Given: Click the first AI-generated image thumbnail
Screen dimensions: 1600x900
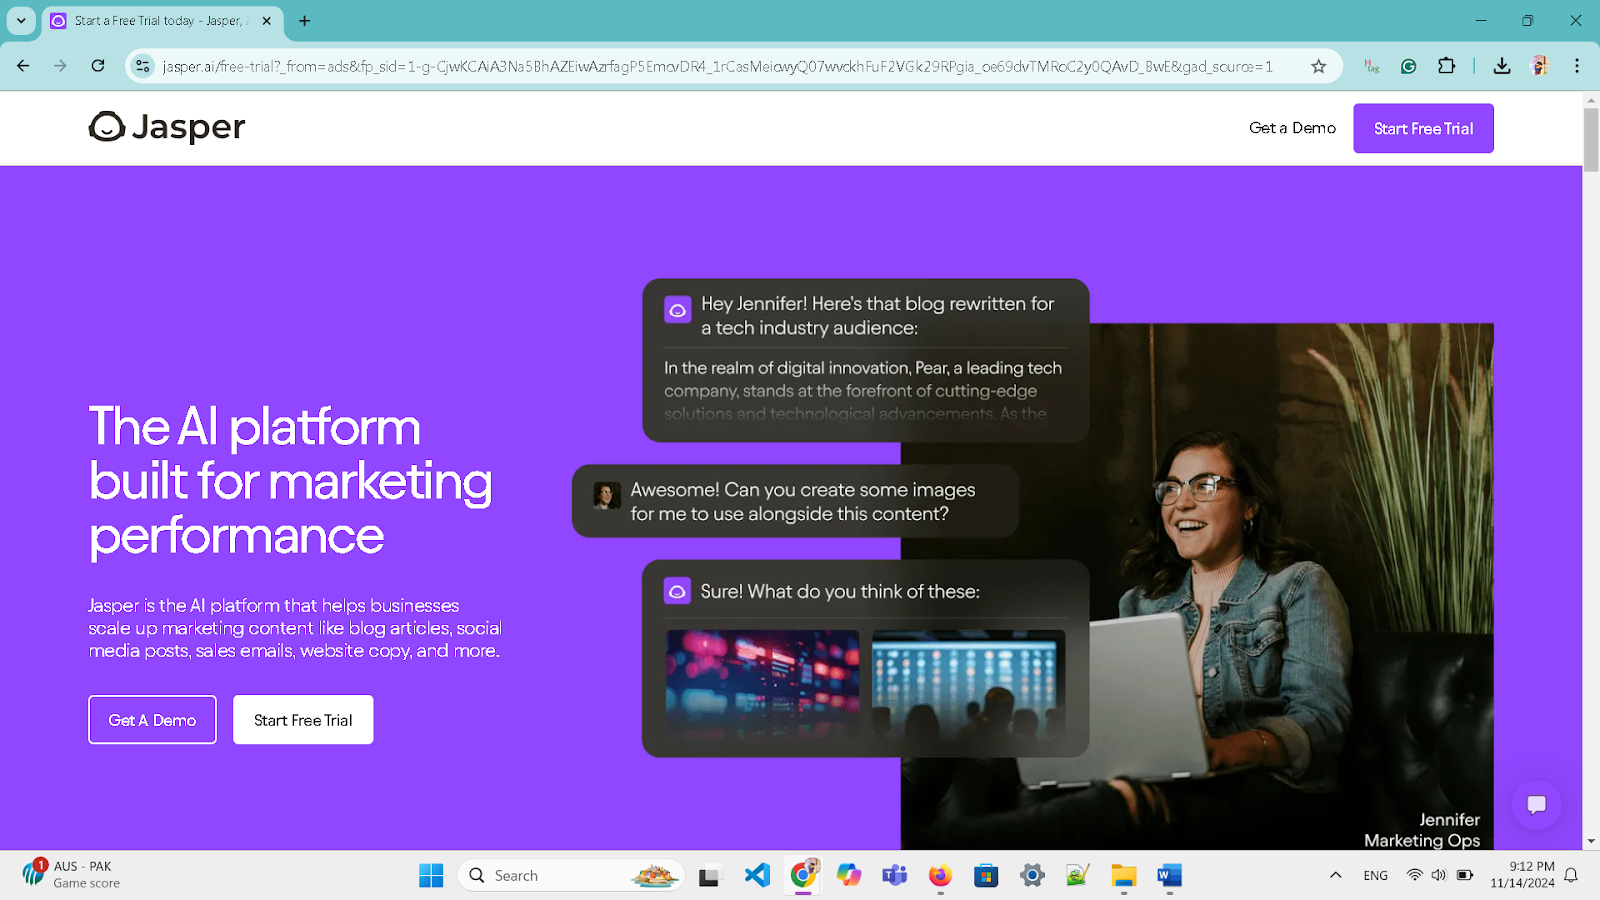Looking at the screenshot, I should coord(762,684).
